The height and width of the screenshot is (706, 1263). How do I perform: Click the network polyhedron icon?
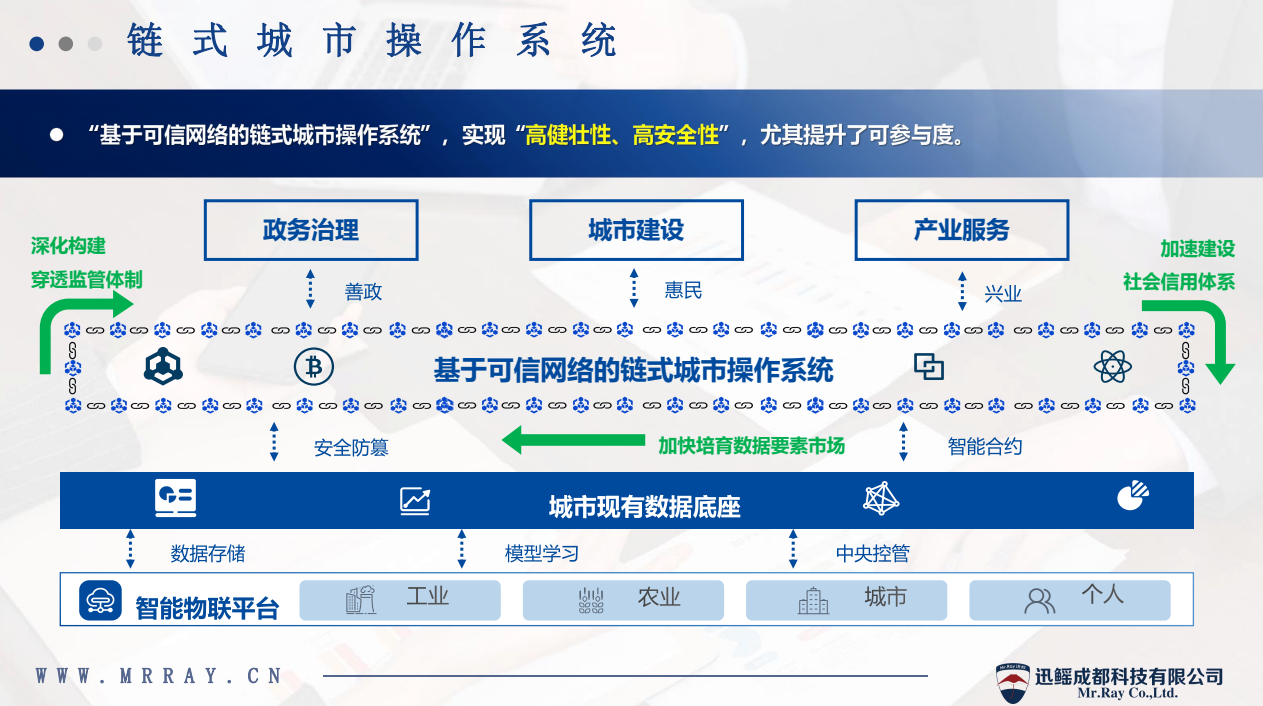[x=881, y=498]
